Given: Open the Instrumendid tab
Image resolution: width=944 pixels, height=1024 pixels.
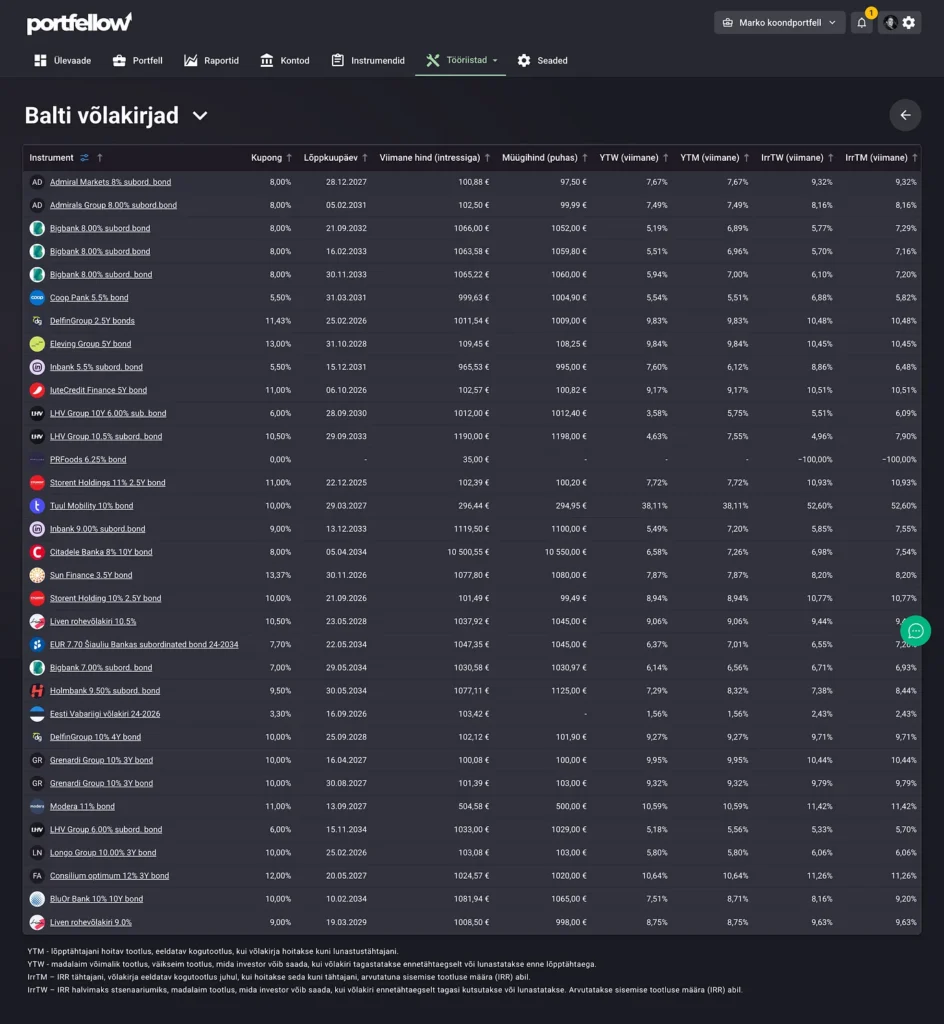Looking at the screenshot, I should point(368,61).
